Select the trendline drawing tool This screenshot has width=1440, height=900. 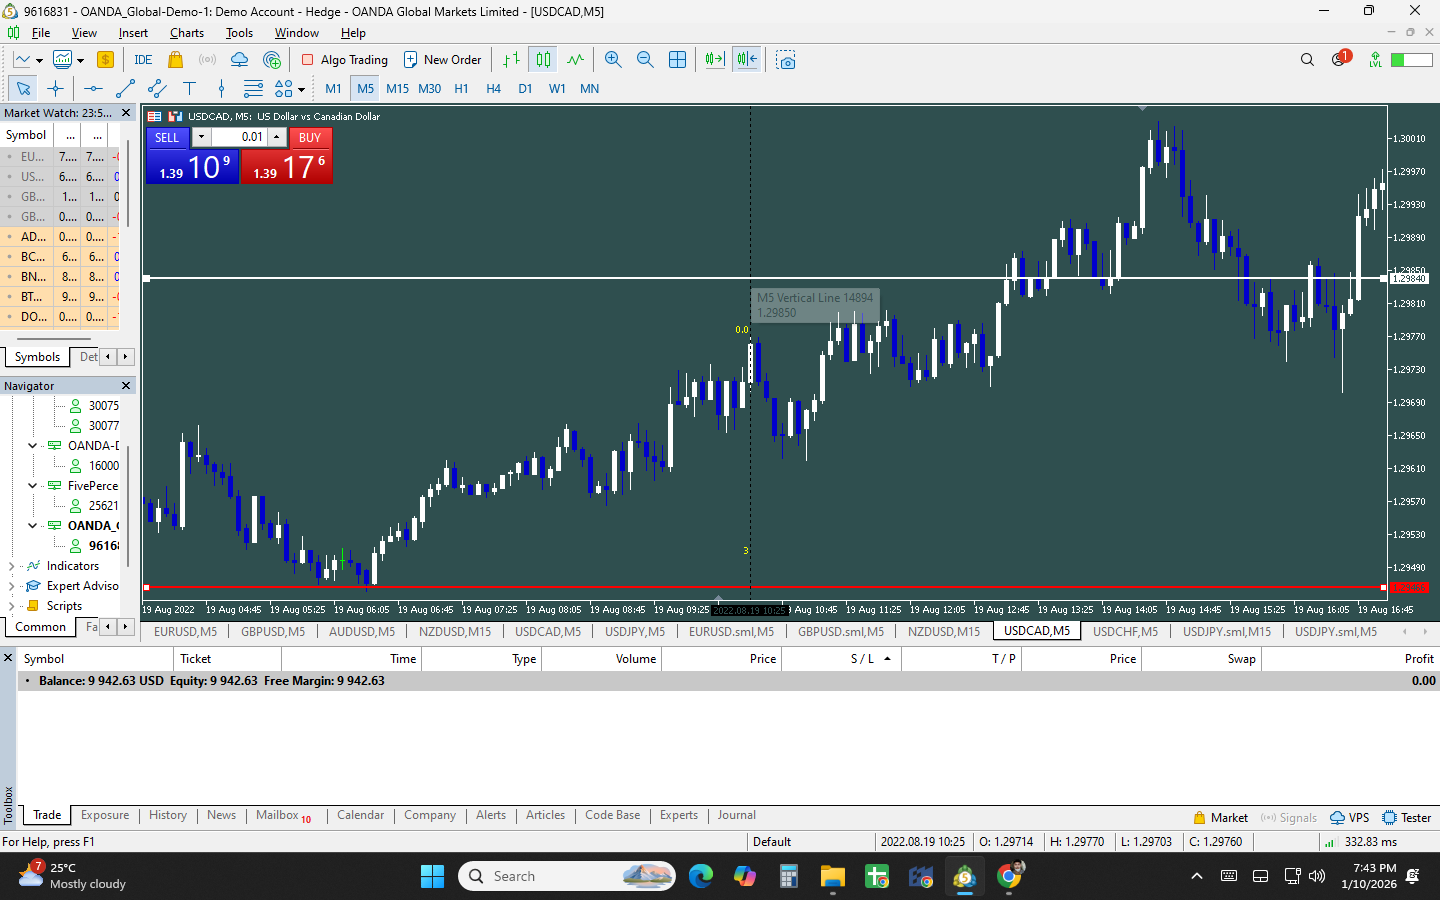point(125,89)
